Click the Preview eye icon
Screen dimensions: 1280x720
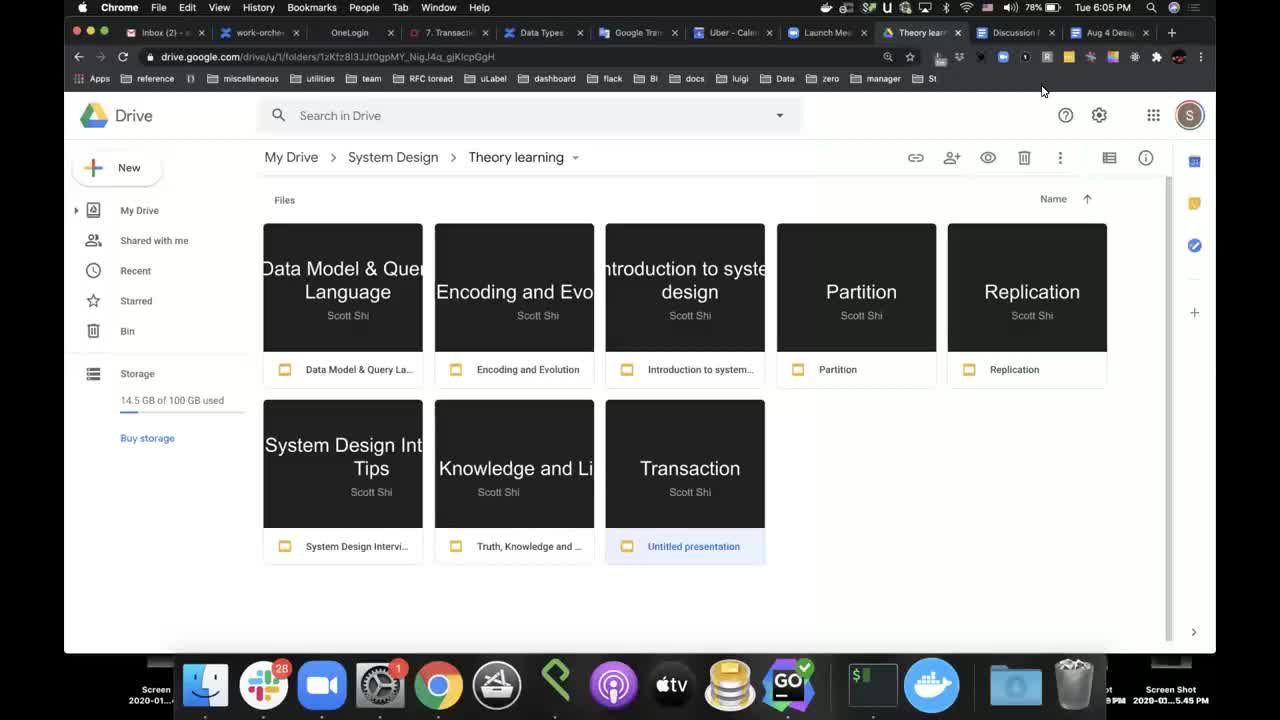(x=988, y=158)
